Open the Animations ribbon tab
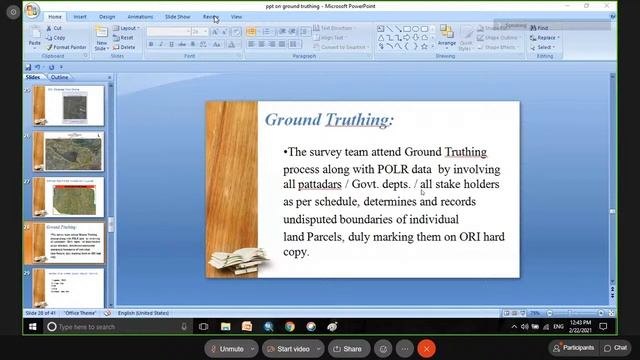The image size is (640, 360). (x=140, y=17)
